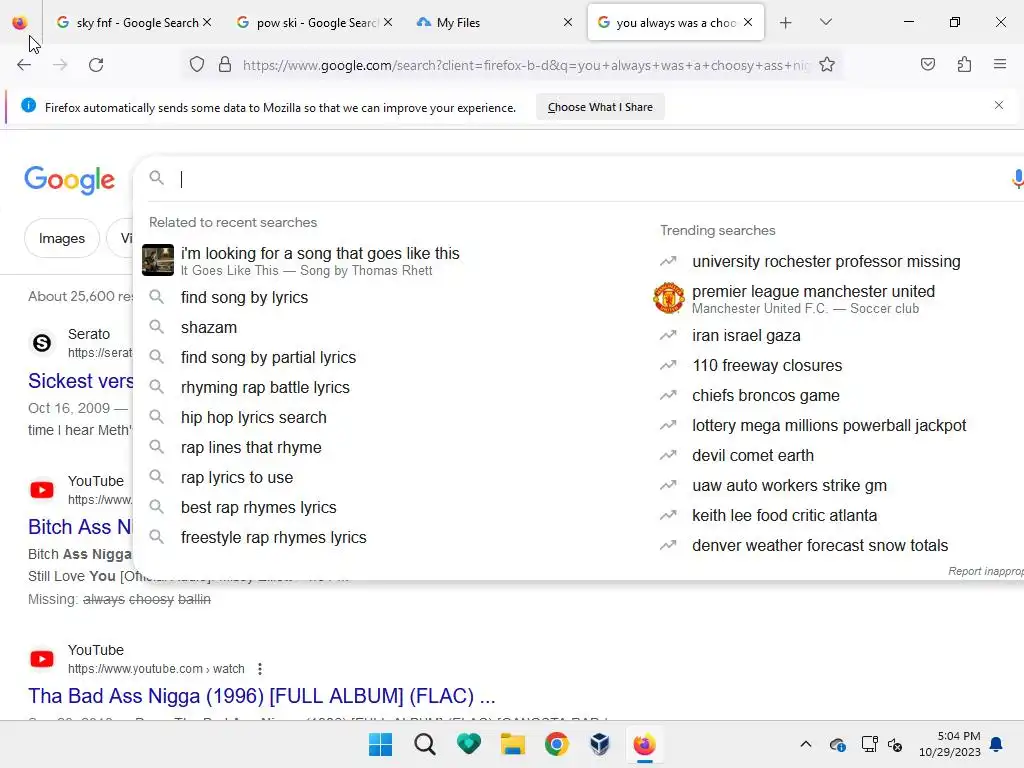This screenshot has height=768, width=1024.
Task: Open a new tab with plus
Action: coord(786,23)
